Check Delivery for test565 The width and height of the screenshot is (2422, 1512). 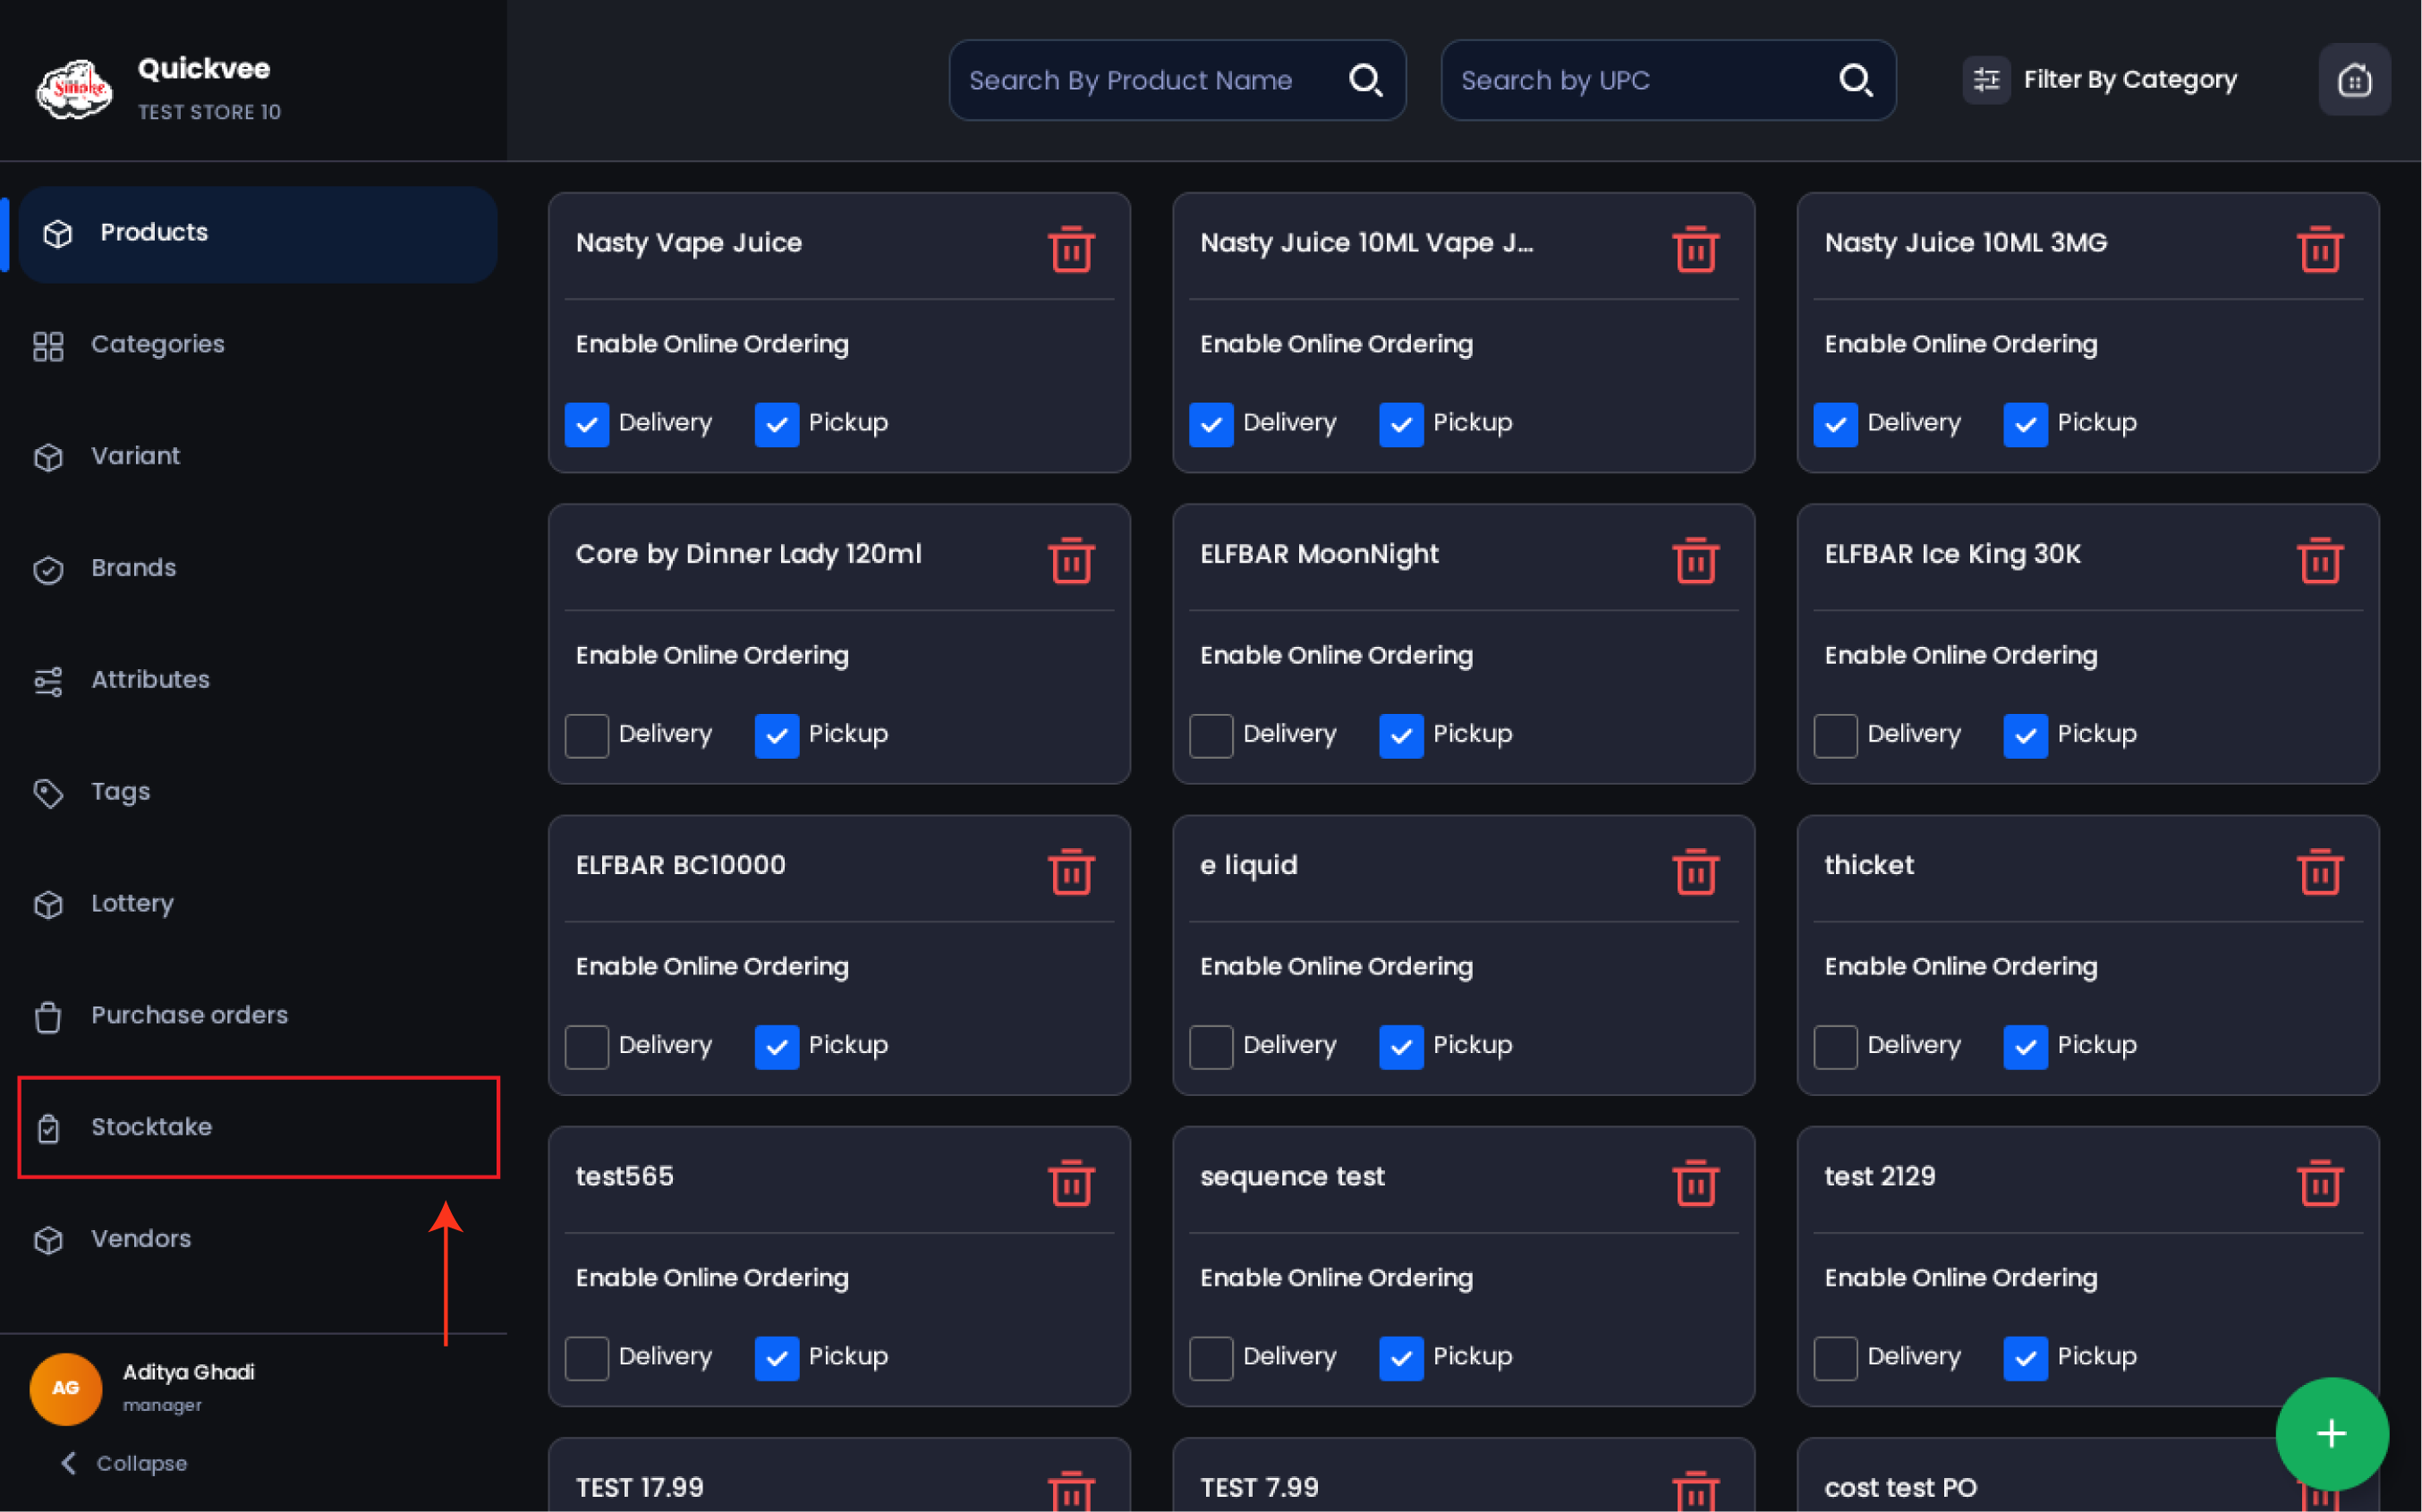[x=587, y=1358]
